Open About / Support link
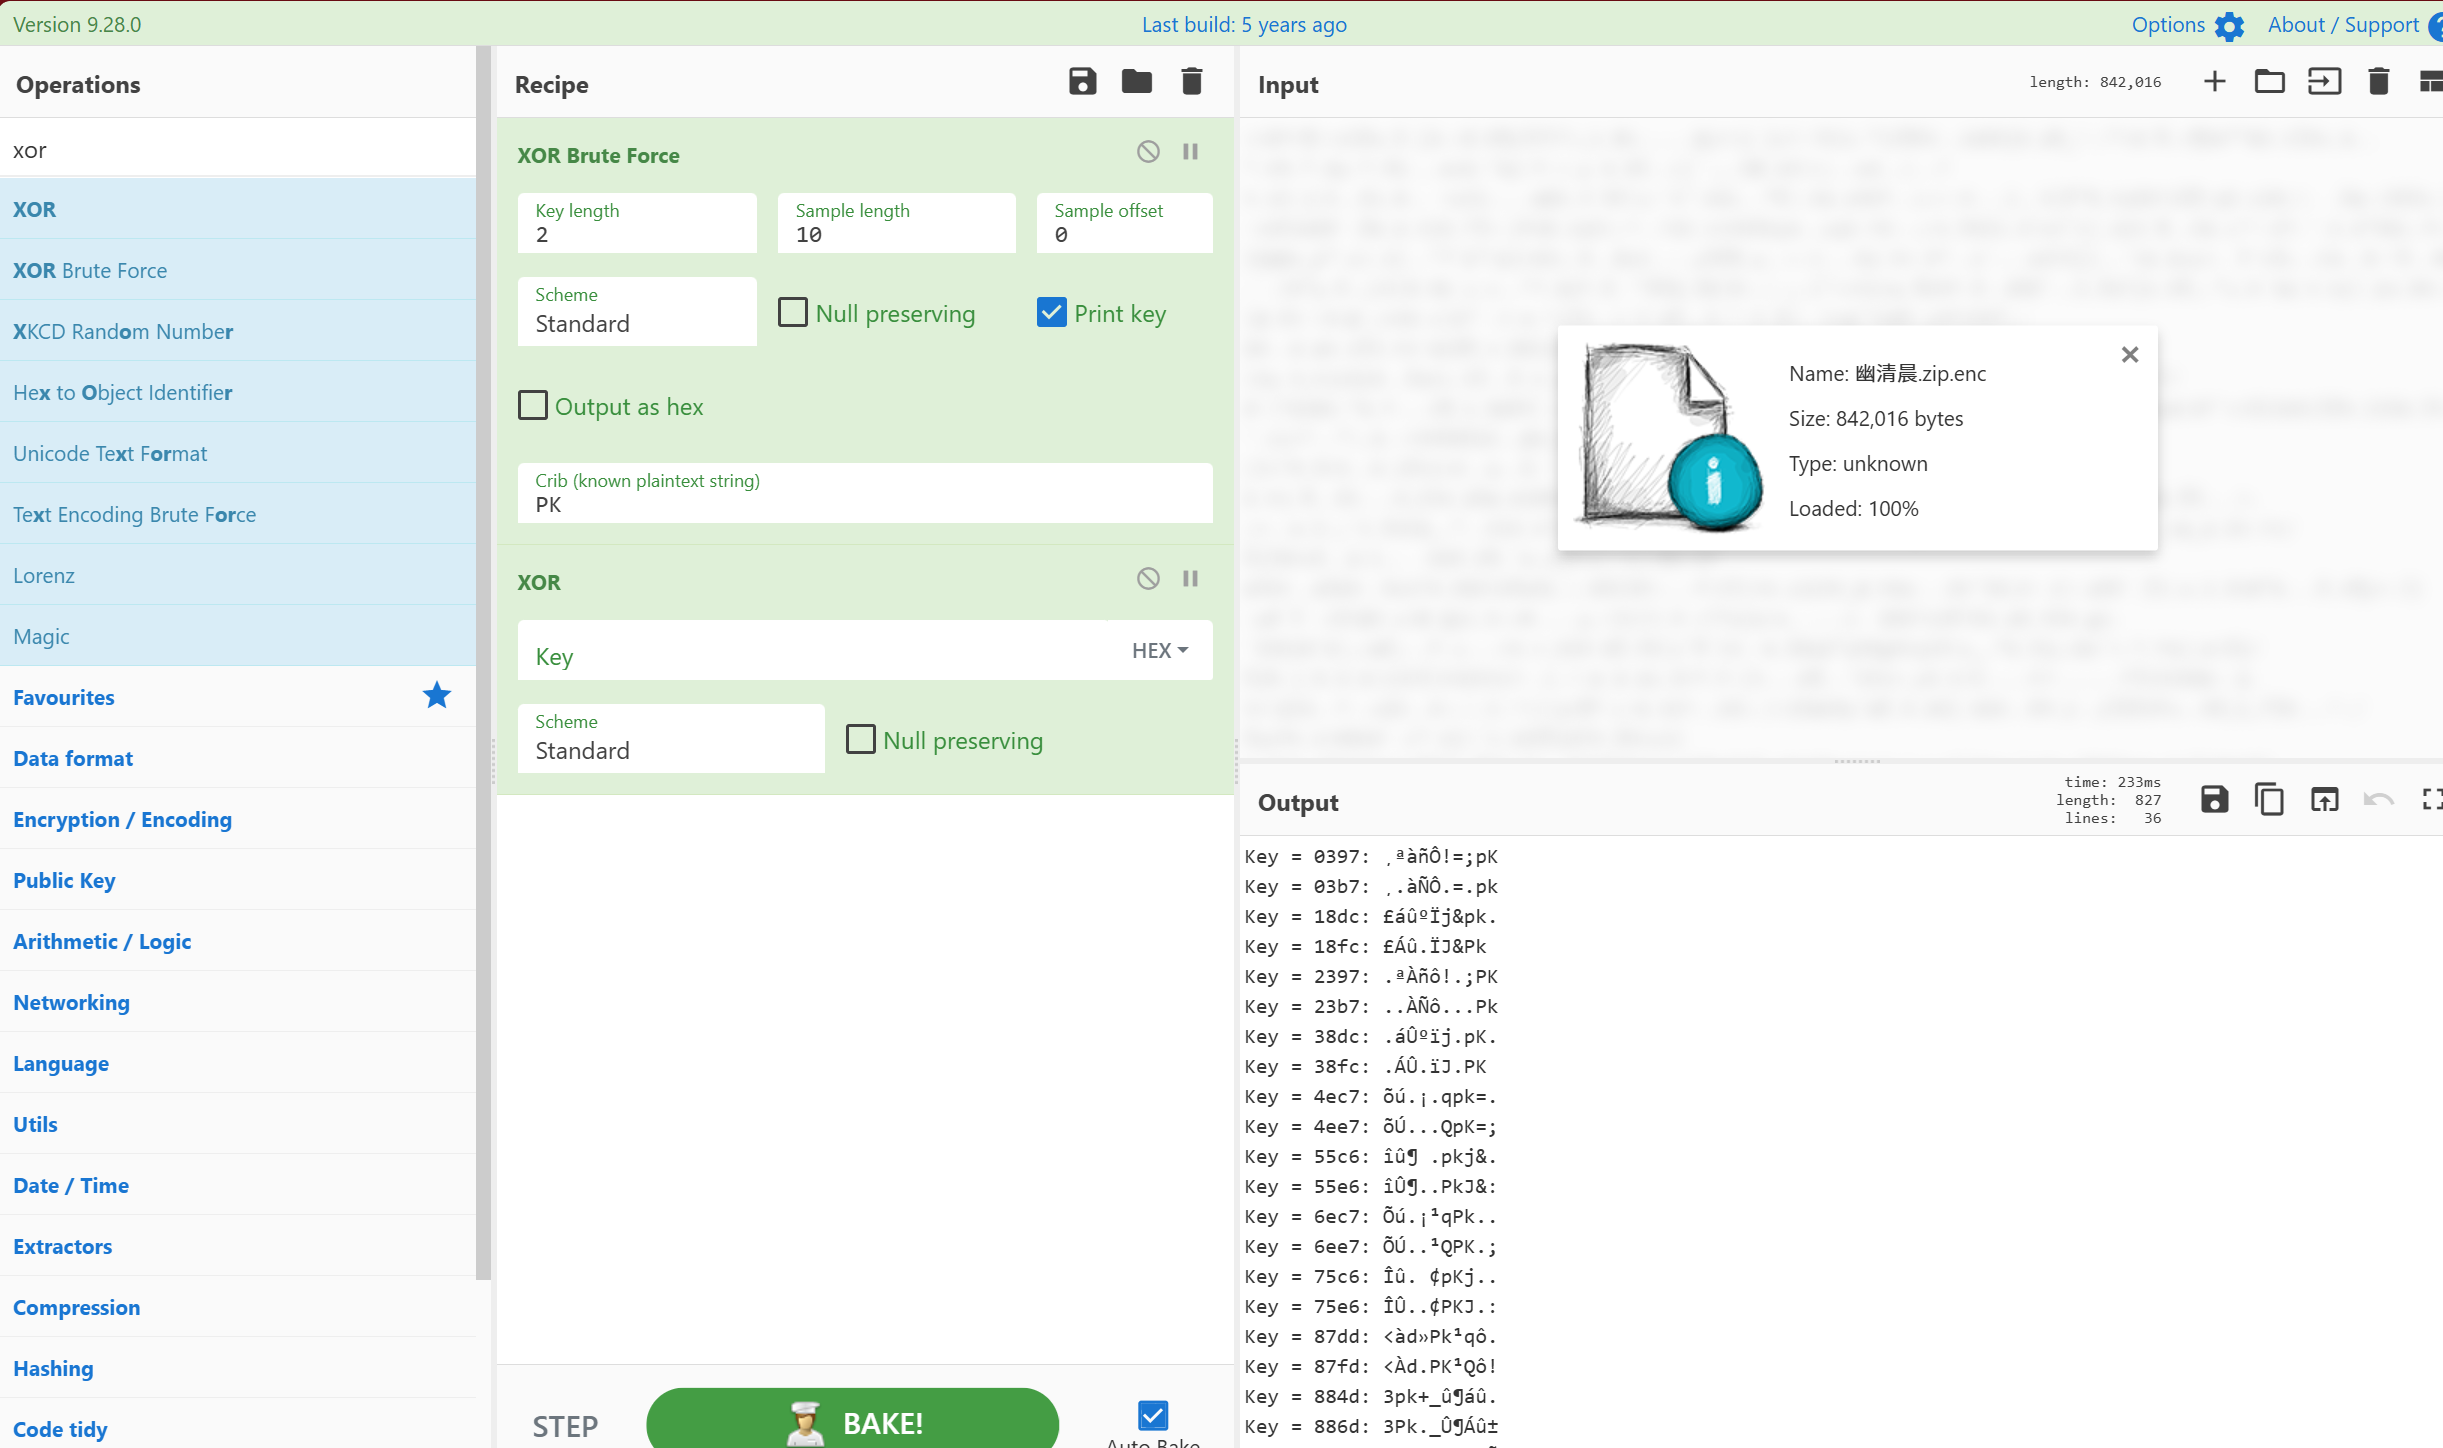Viewport: 2443px width, 1448px height. [2342, 25]
